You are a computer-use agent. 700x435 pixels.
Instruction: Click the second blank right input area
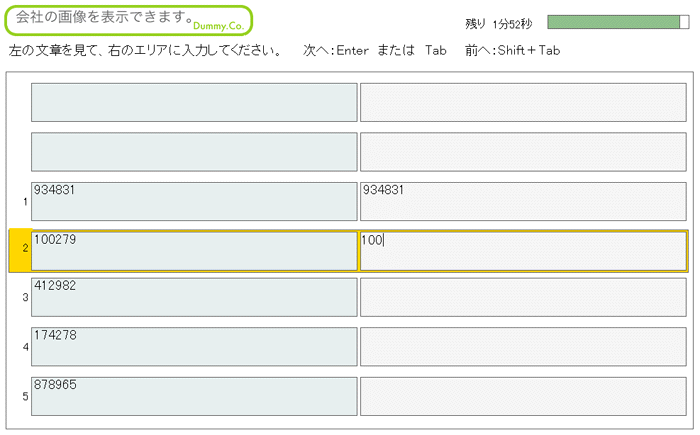click(x=523, y=152)
